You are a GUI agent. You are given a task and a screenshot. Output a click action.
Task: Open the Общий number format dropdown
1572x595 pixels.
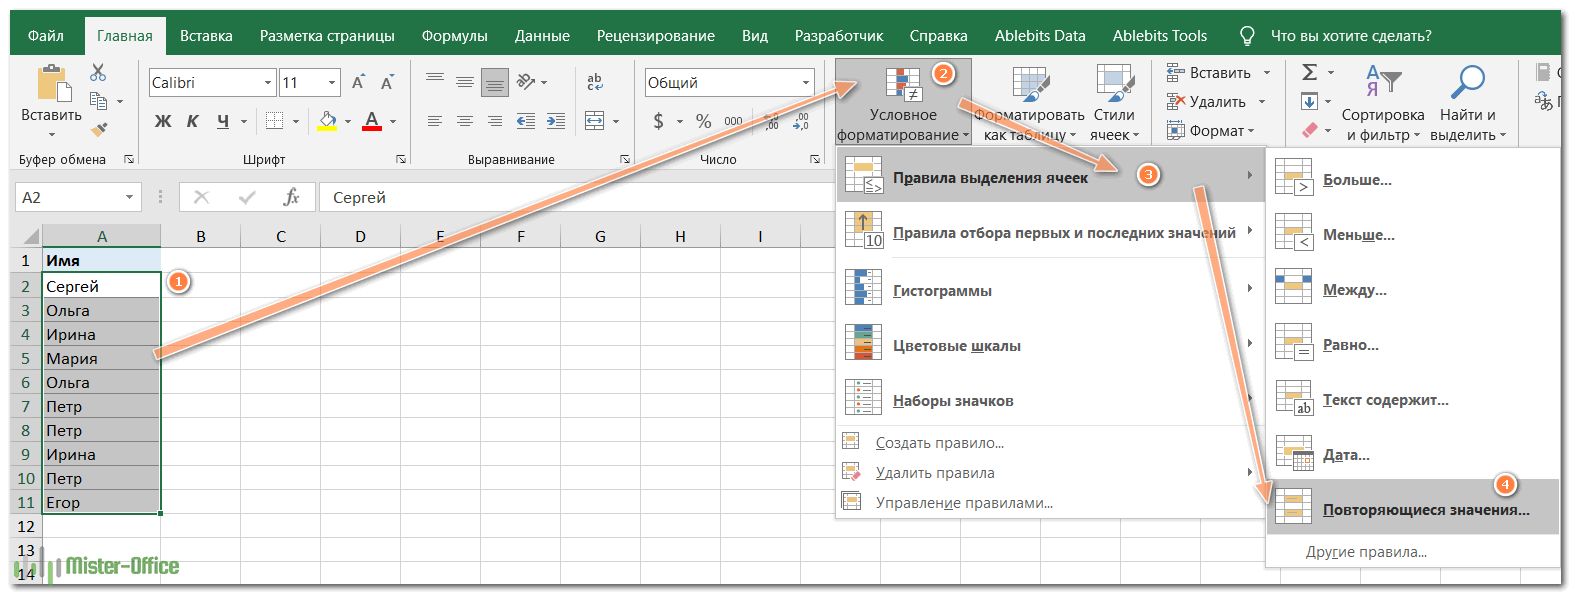tap(805, 83)
